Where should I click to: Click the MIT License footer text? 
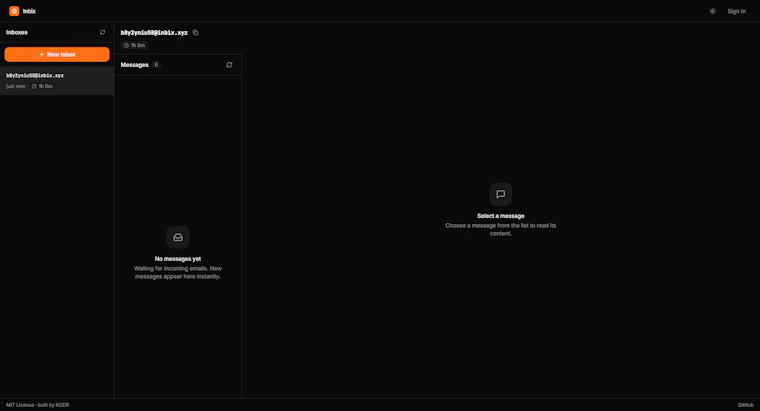pos(20,405)
